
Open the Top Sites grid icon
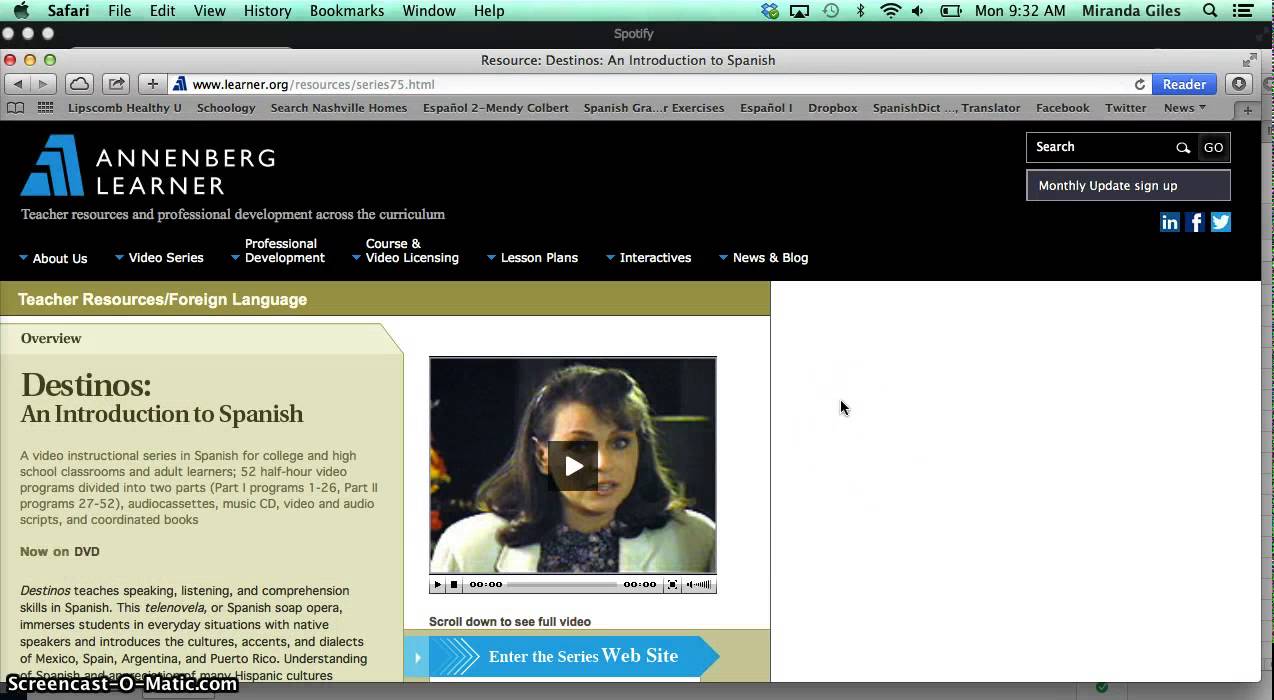click(x=45, y=108)
